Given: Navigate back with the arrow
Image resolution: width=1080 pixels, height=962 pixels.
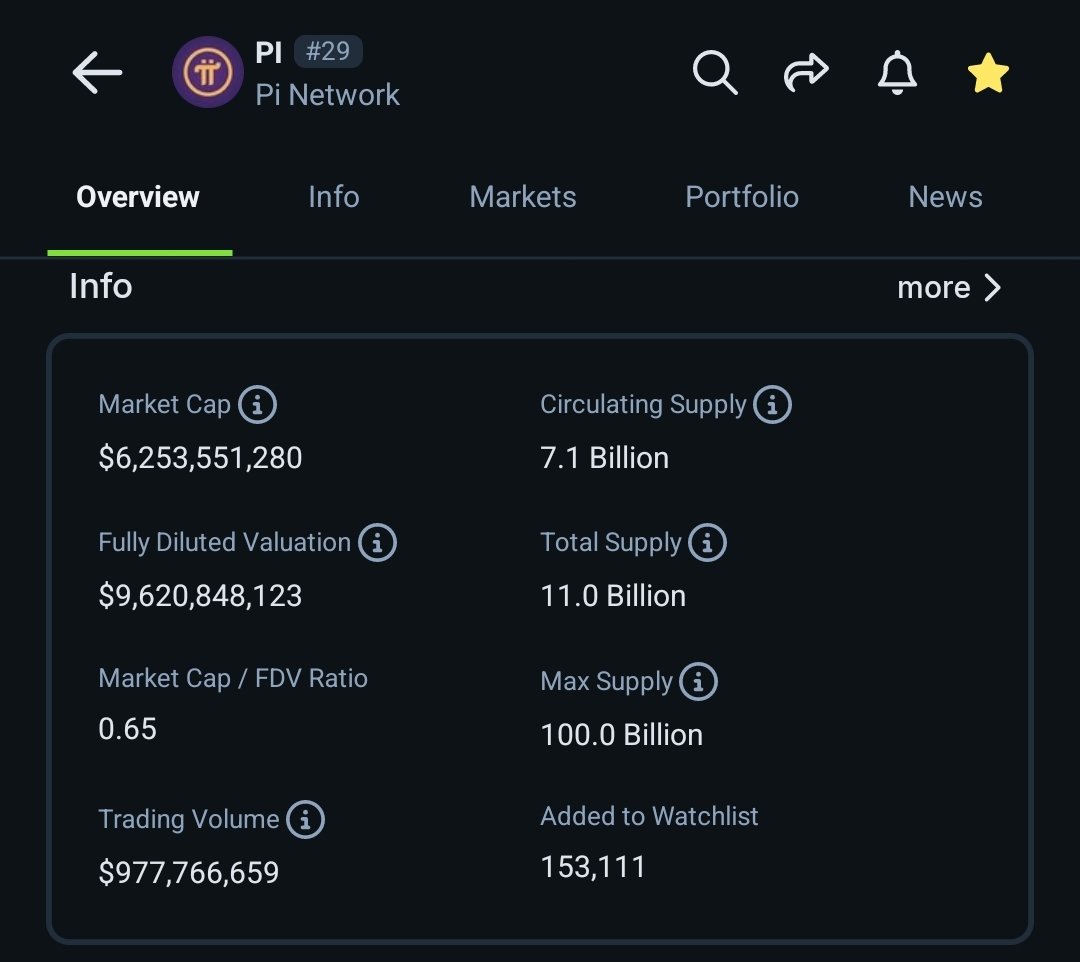Looking at the screenshot, I should pyautogui.click(x=96, y=72).
